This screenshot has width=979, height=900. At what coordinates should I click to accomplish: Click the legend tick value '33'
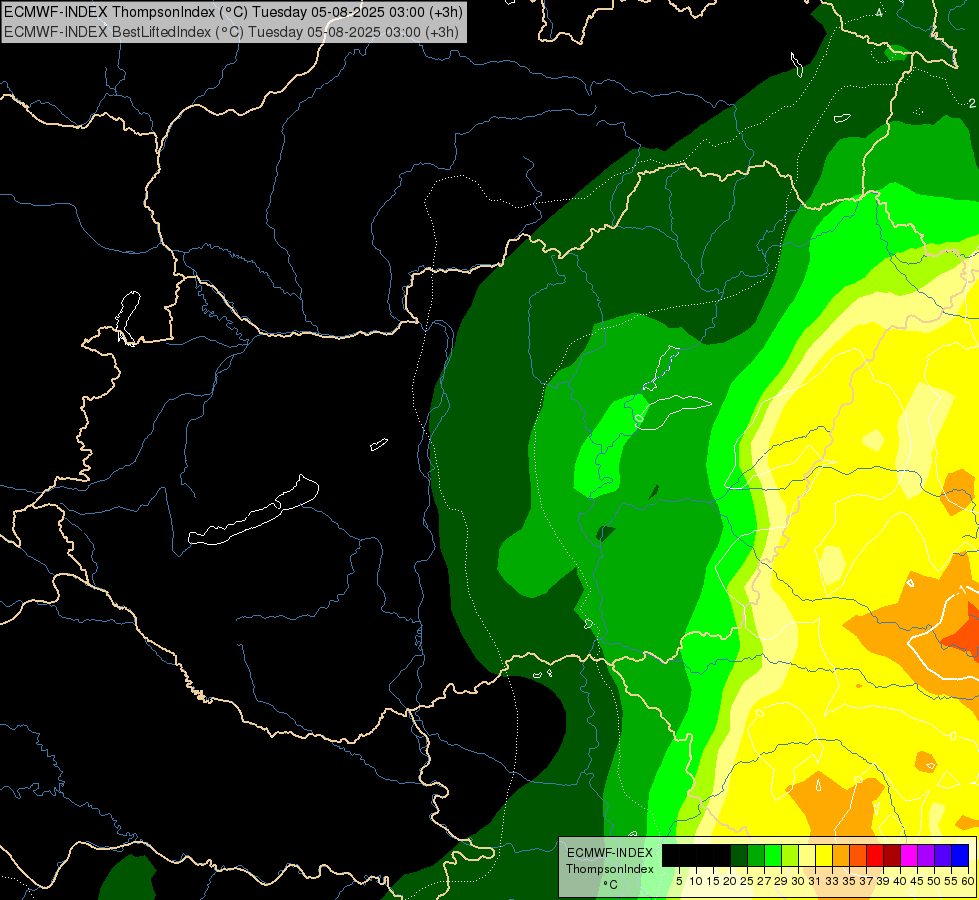pyautogui.click(x=832, y=881)
